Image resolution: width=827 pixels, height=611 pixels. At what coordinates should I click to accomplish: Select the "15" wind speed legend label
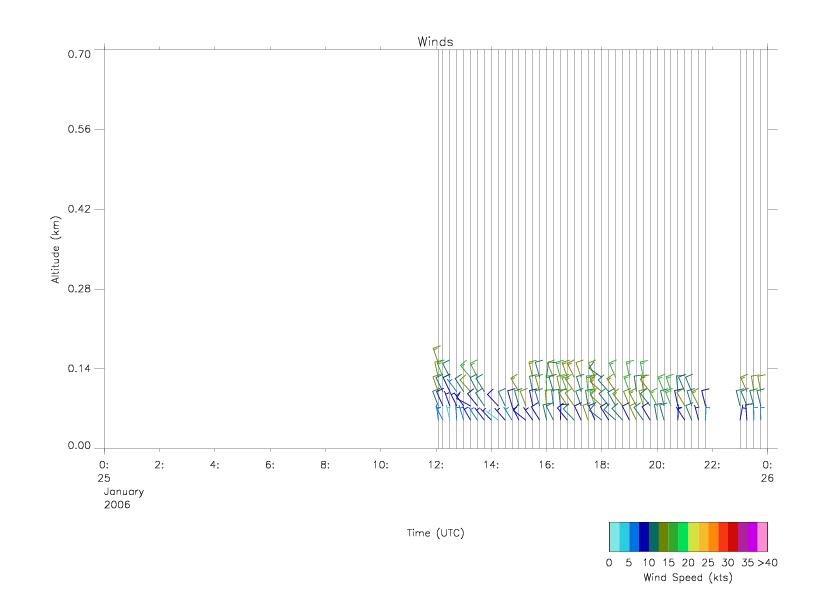pyautogui.click(x=668, y=562)
